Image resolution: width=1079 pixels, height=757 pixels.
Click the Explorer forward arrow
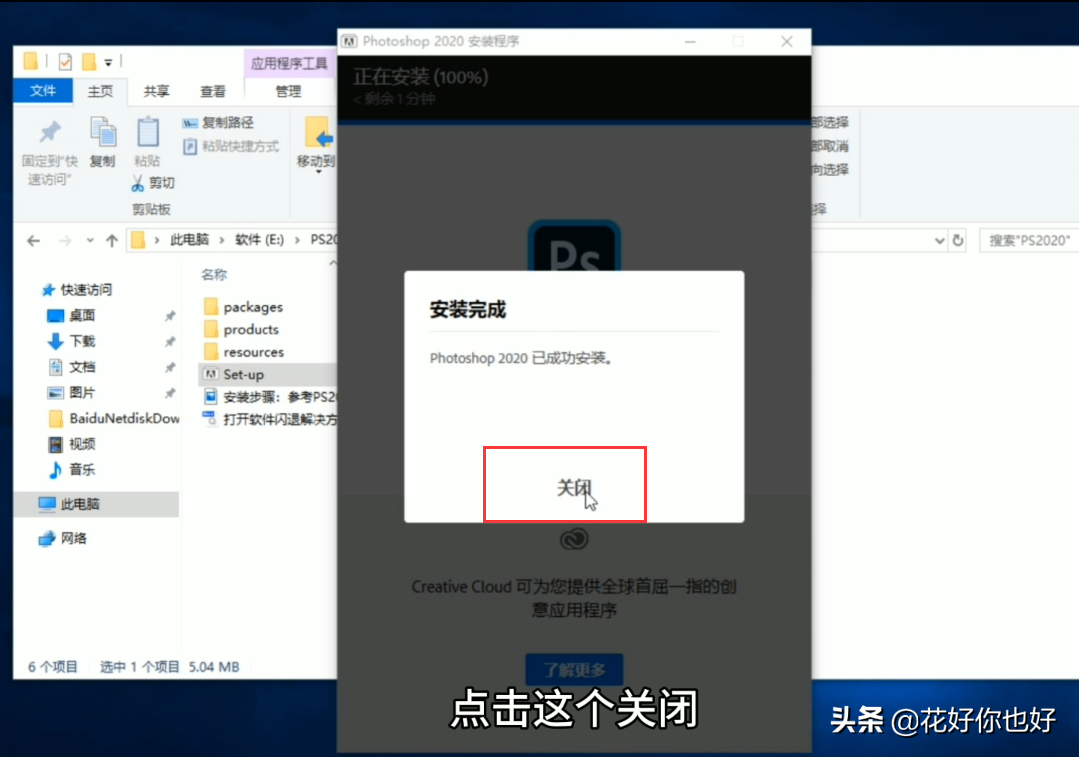(65, 240)
